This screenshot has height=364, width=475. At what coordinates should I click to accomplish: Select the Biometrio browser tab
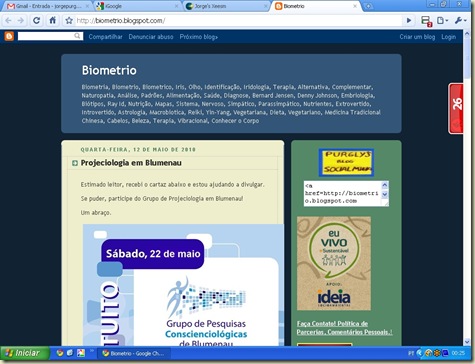(x=317, y=6)
